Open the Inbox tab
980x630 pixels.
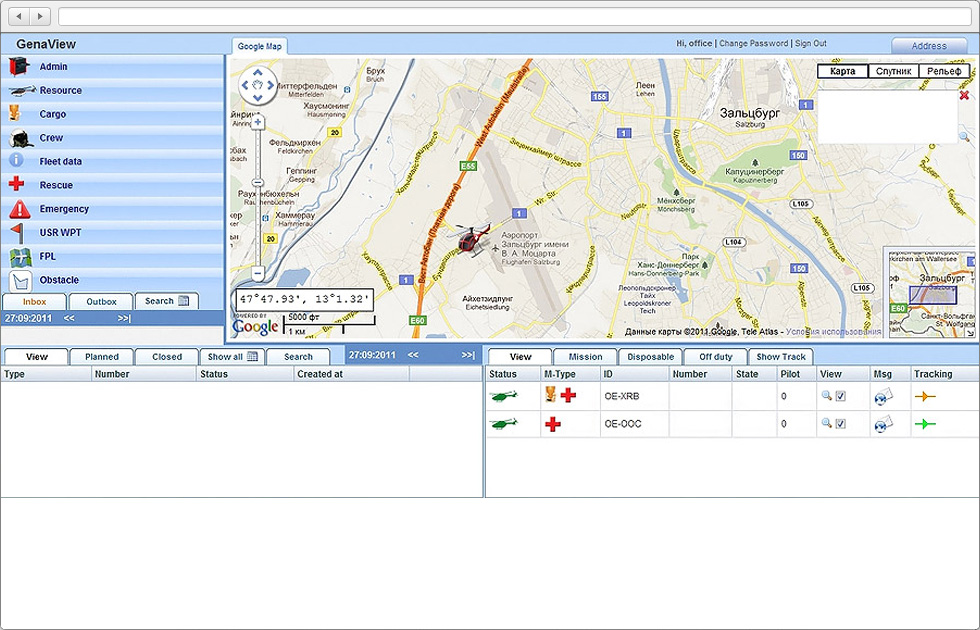pos(34,301)
